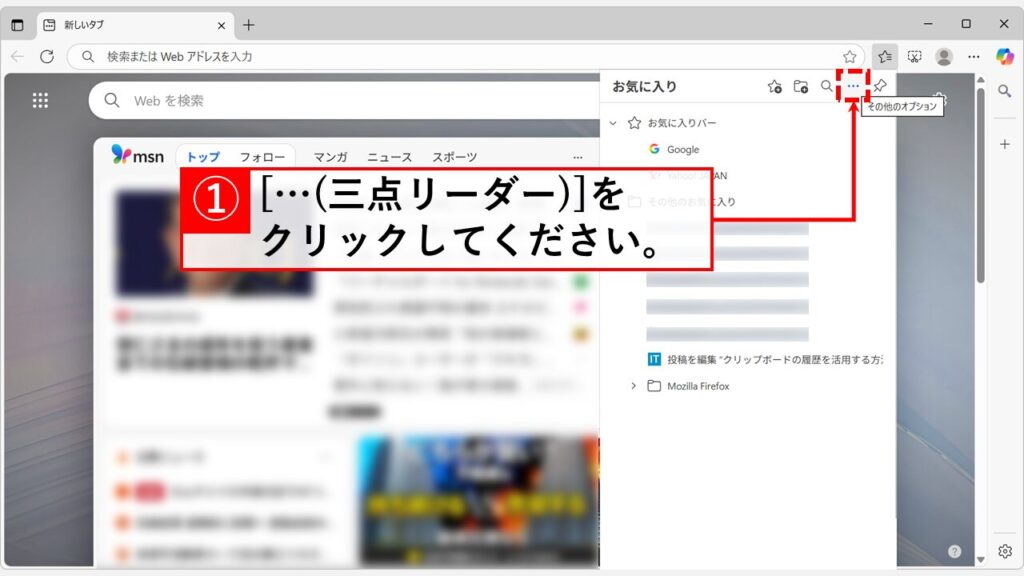Select the 新しいタブ browser tab
This screenshot has width=1024, height=576.
coord(135,25)
